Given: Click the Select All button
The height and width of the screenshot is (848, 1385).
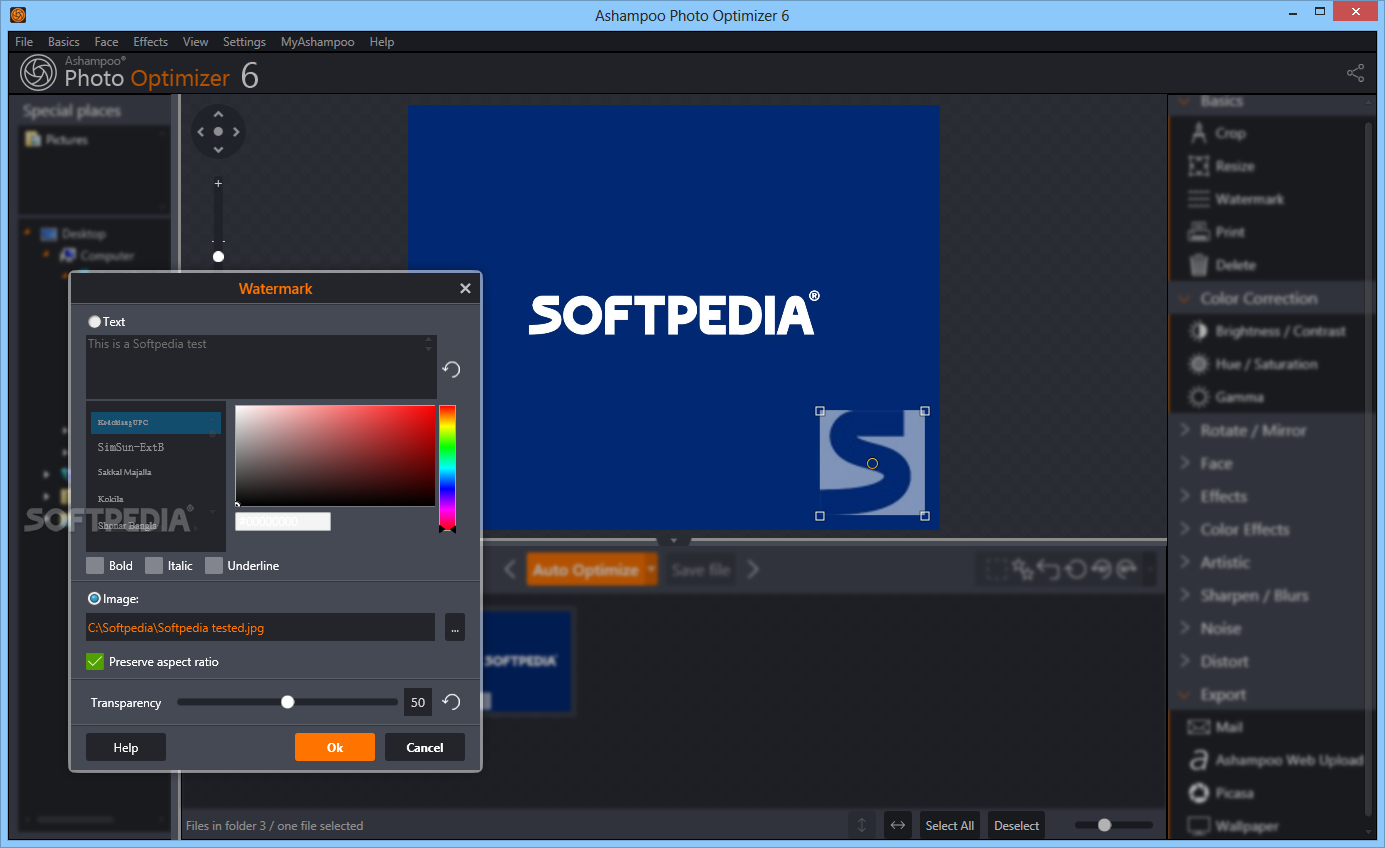Looking at the screenshot, I should (949, 825).
